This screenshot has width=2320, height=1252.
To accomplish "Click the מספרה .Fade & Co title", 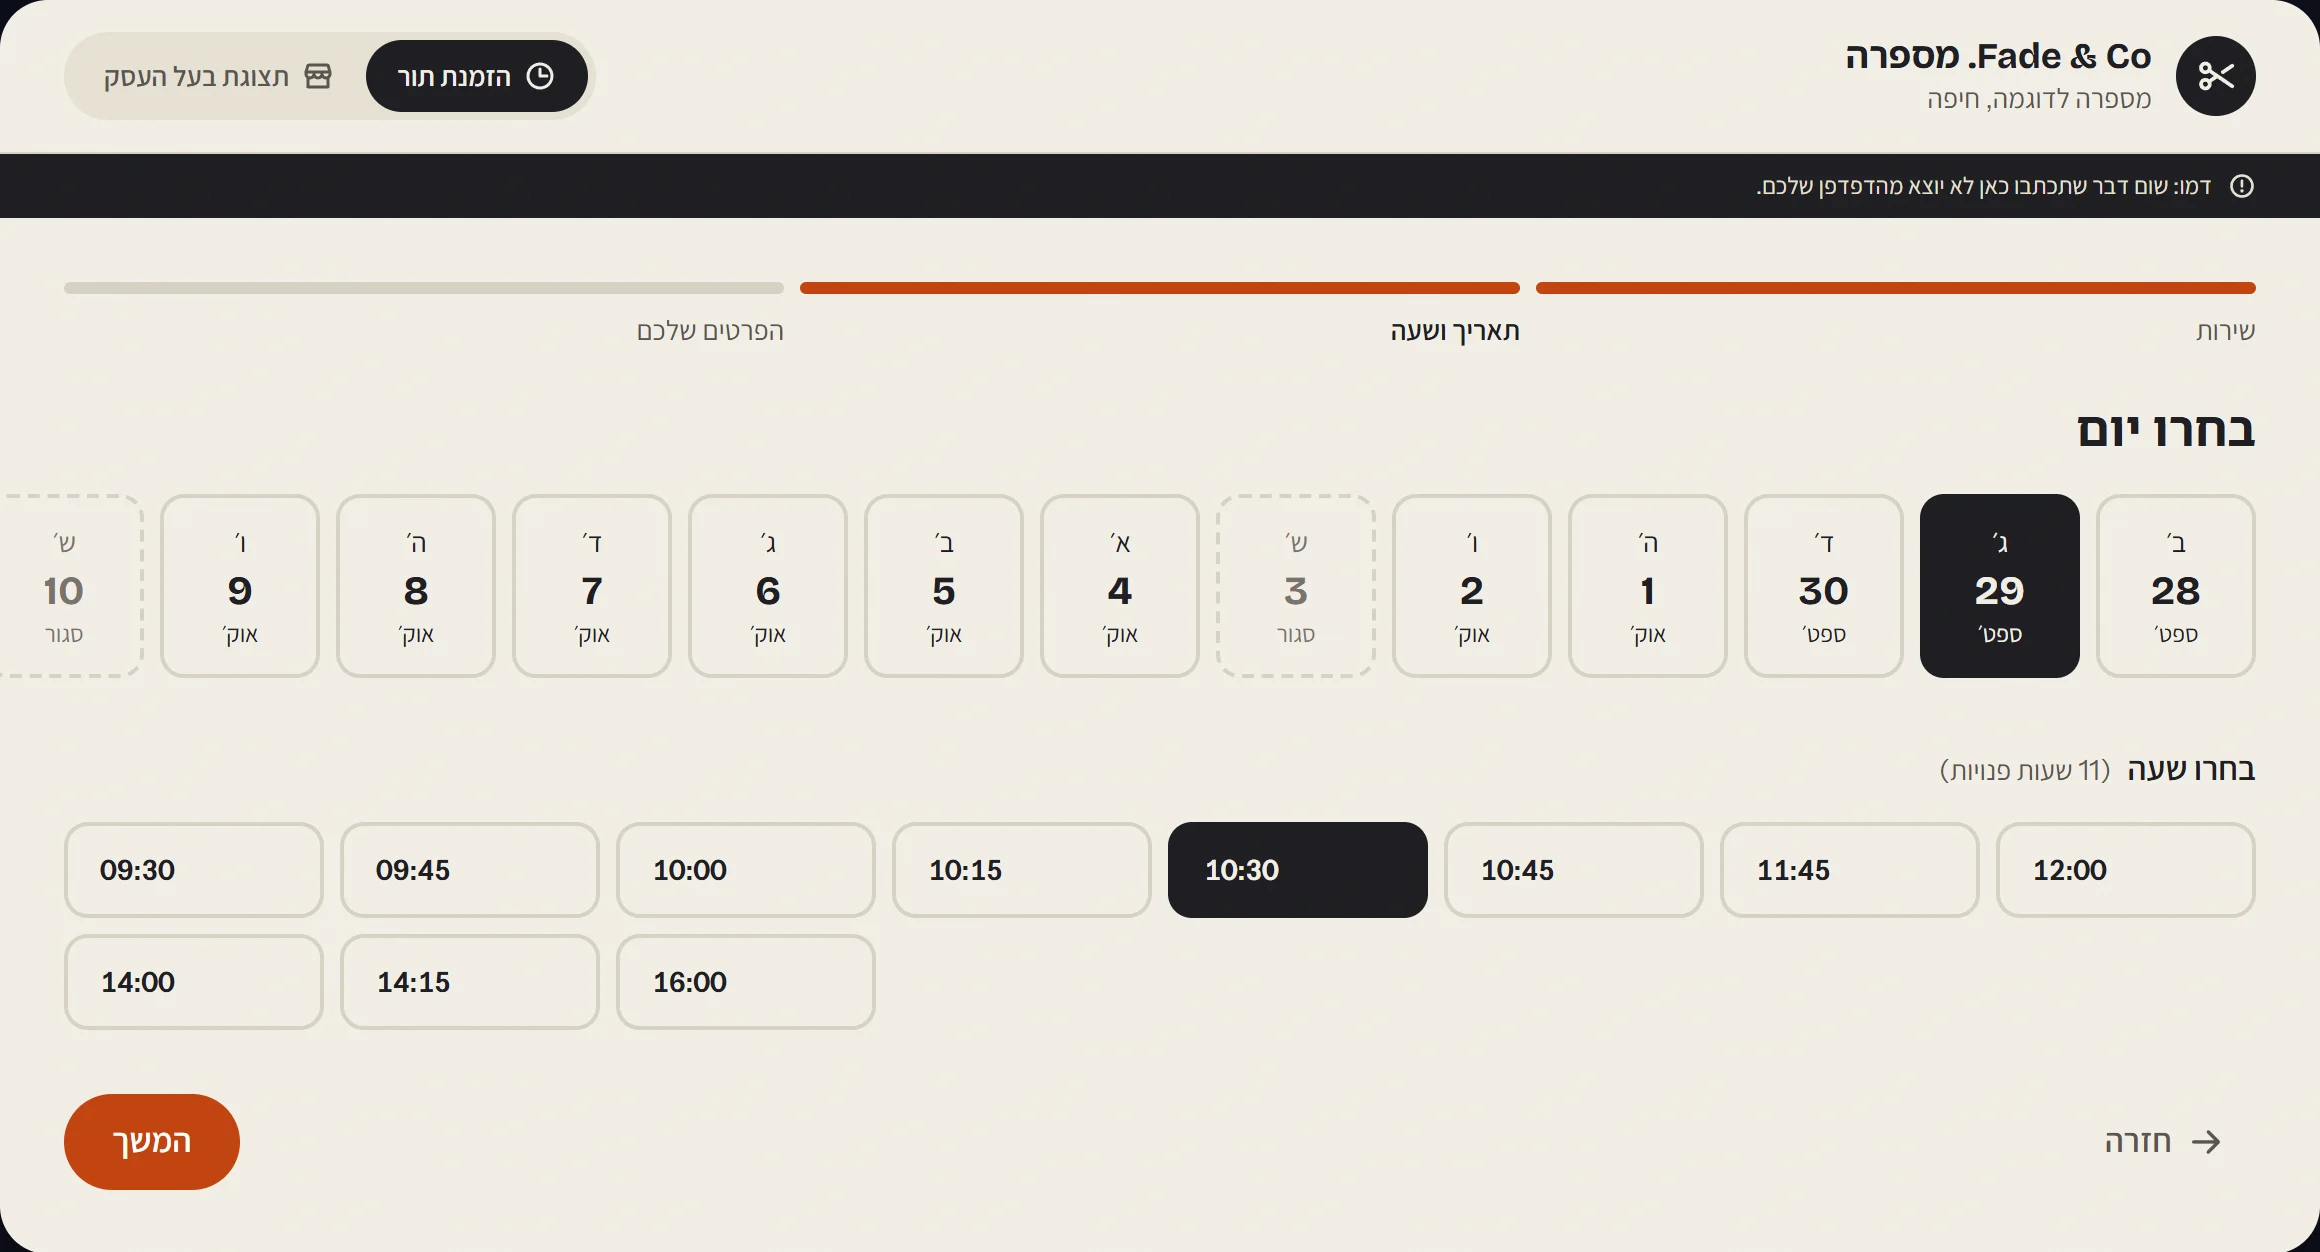I will (1998, 57).
